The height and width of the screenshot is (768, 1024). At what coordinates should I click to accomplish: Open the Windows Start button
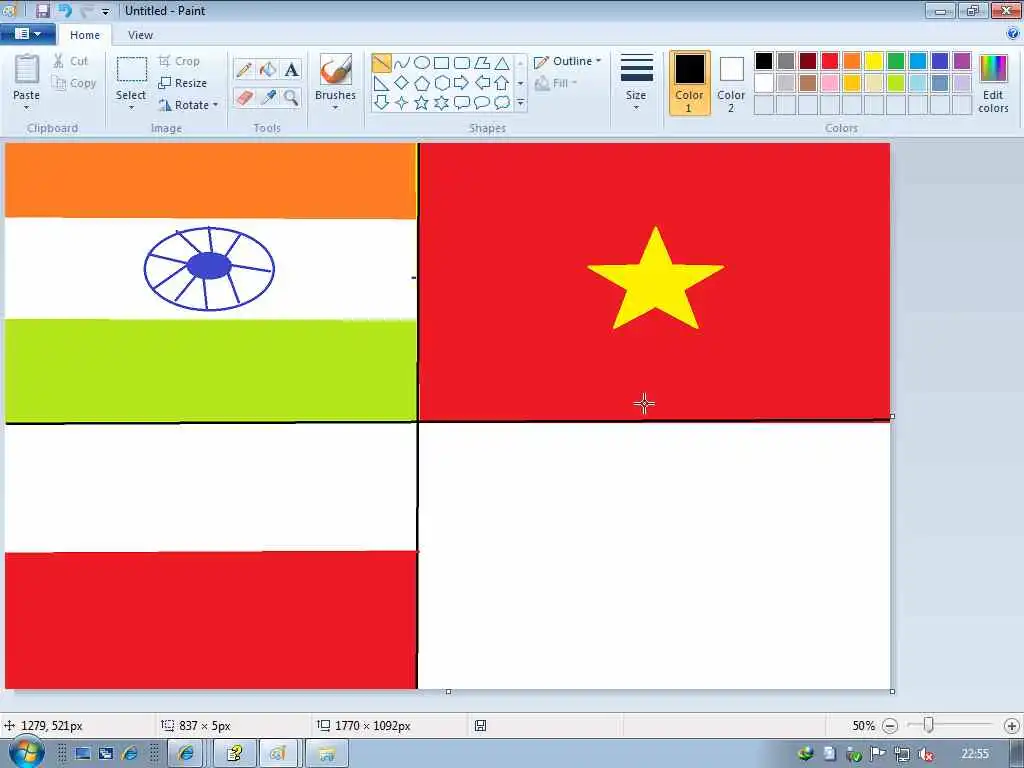click(27, 752)
